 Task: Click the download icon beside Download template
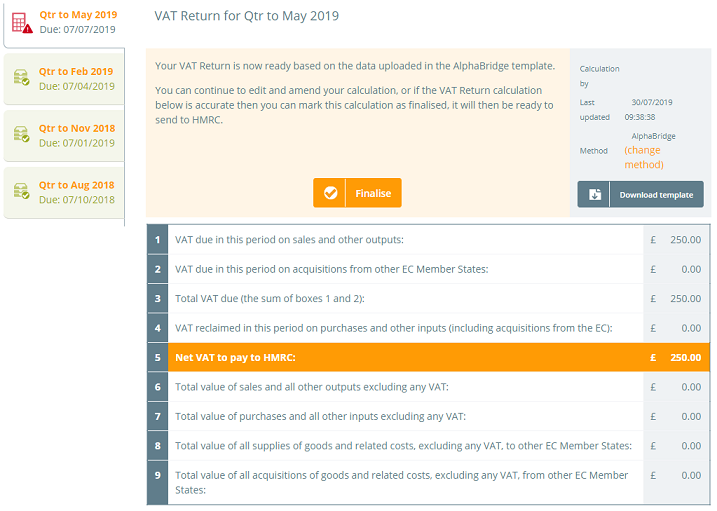[x=594, y=195]
